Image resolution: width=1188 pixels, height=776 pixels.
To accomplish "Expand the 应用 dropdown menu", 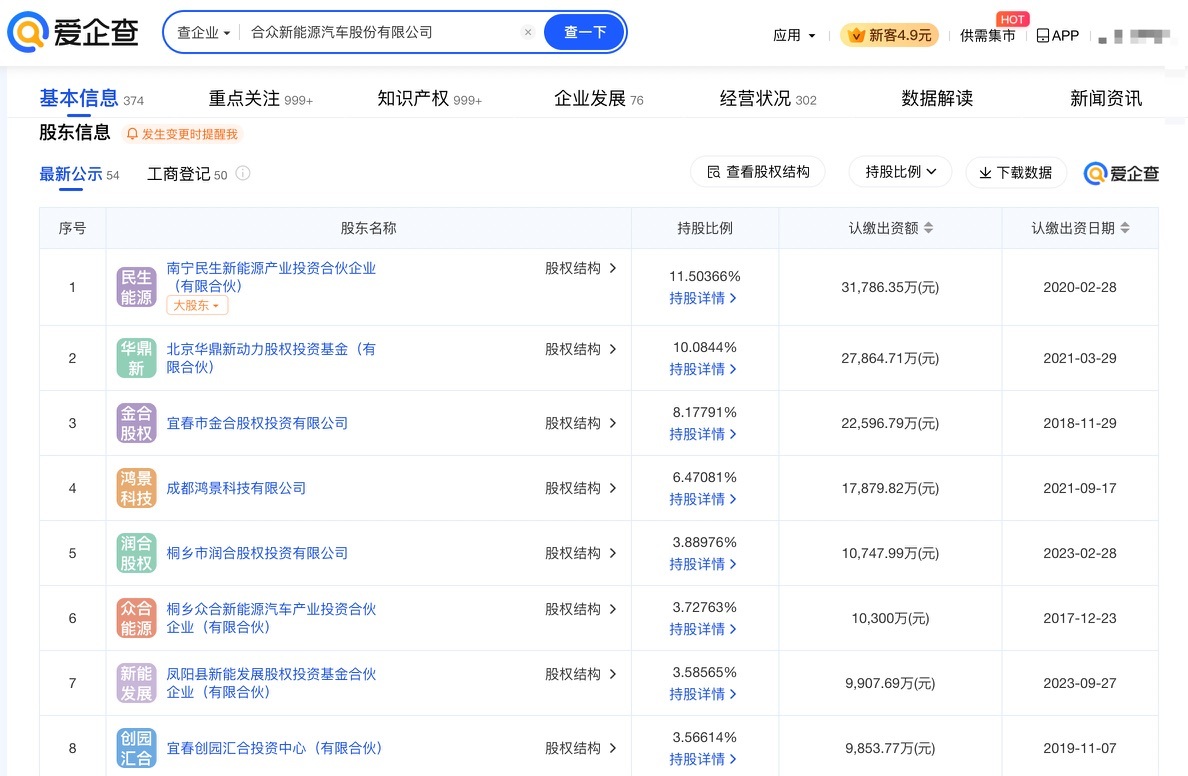I will (794, 35).
